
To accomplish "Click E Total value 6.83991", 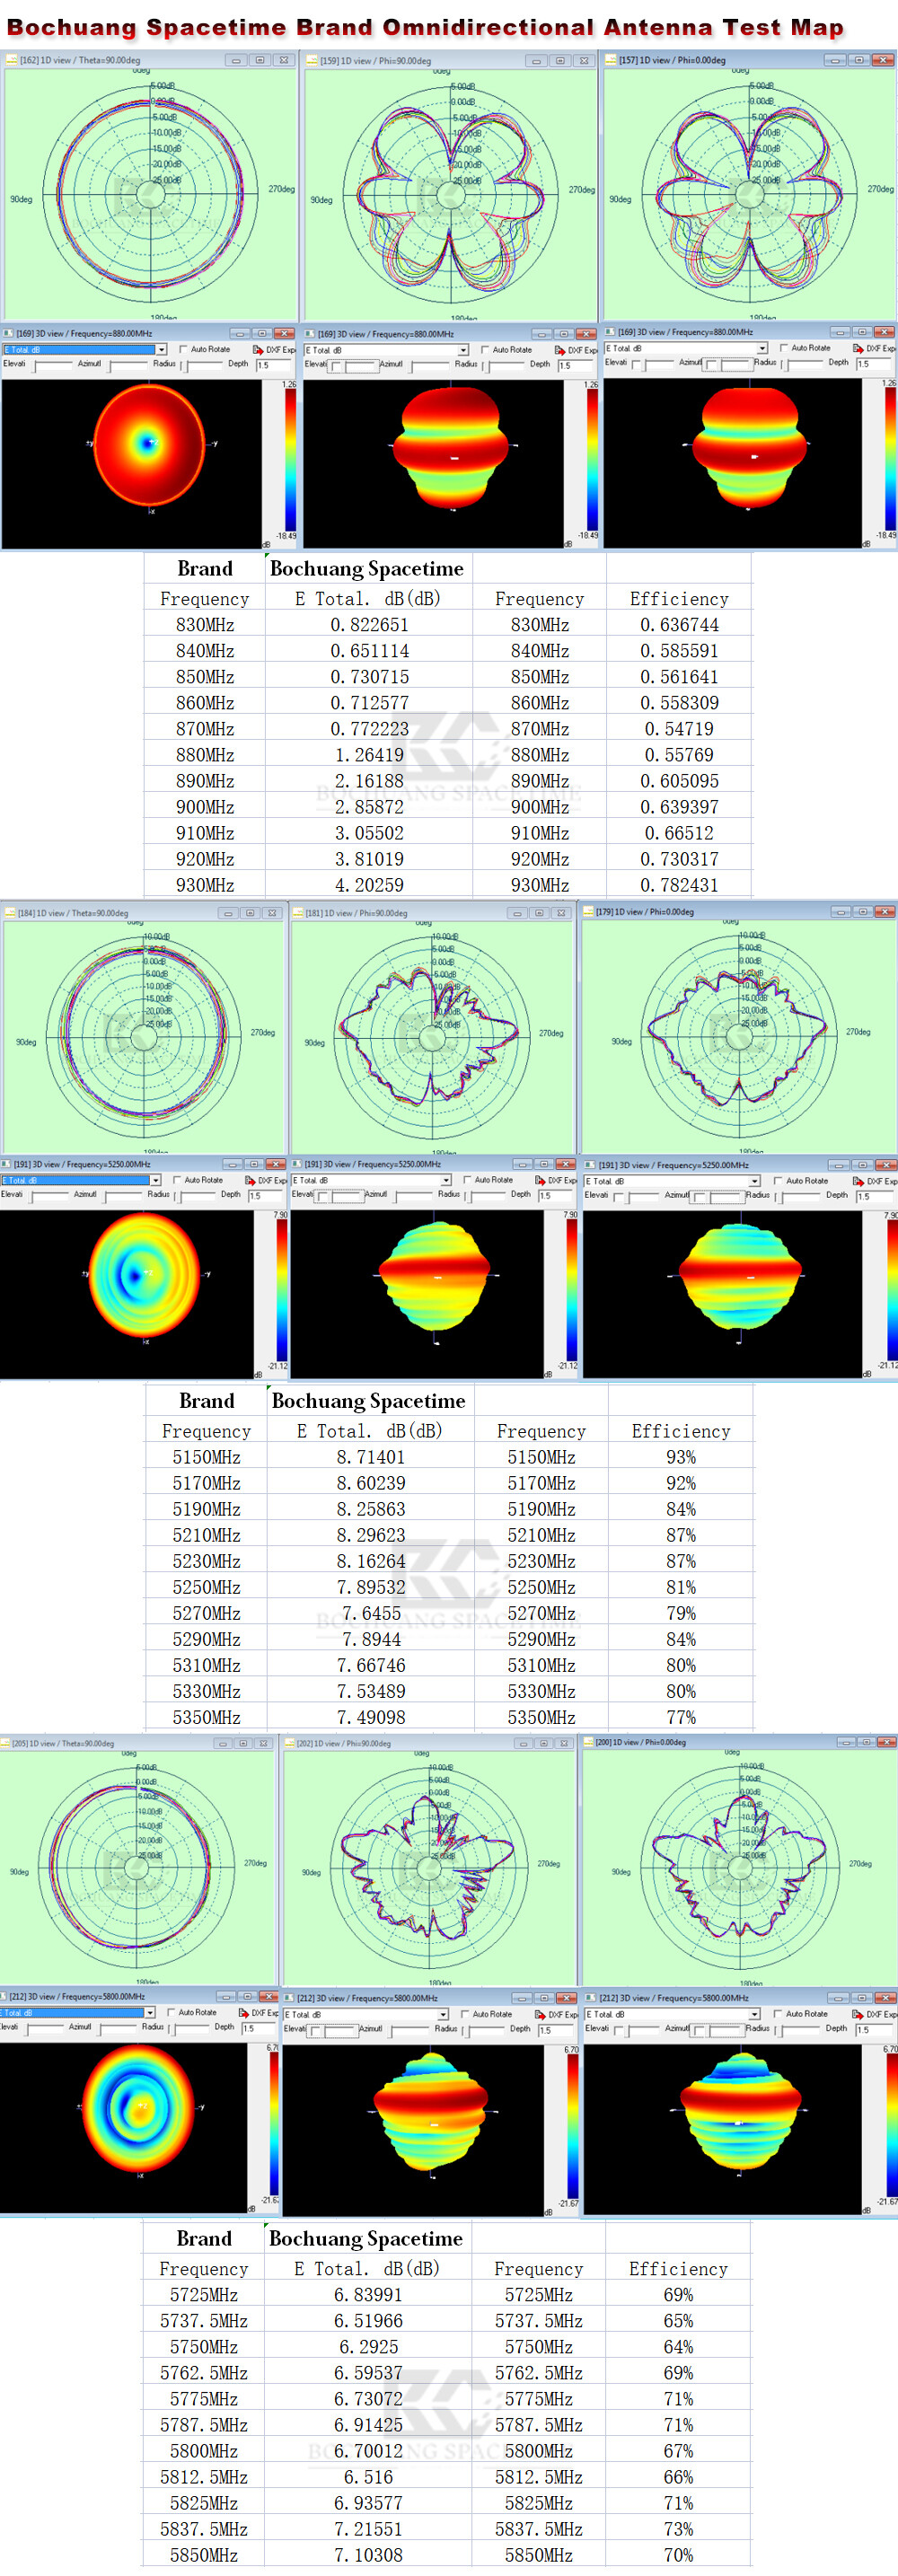I will (x=368, y=2295).
